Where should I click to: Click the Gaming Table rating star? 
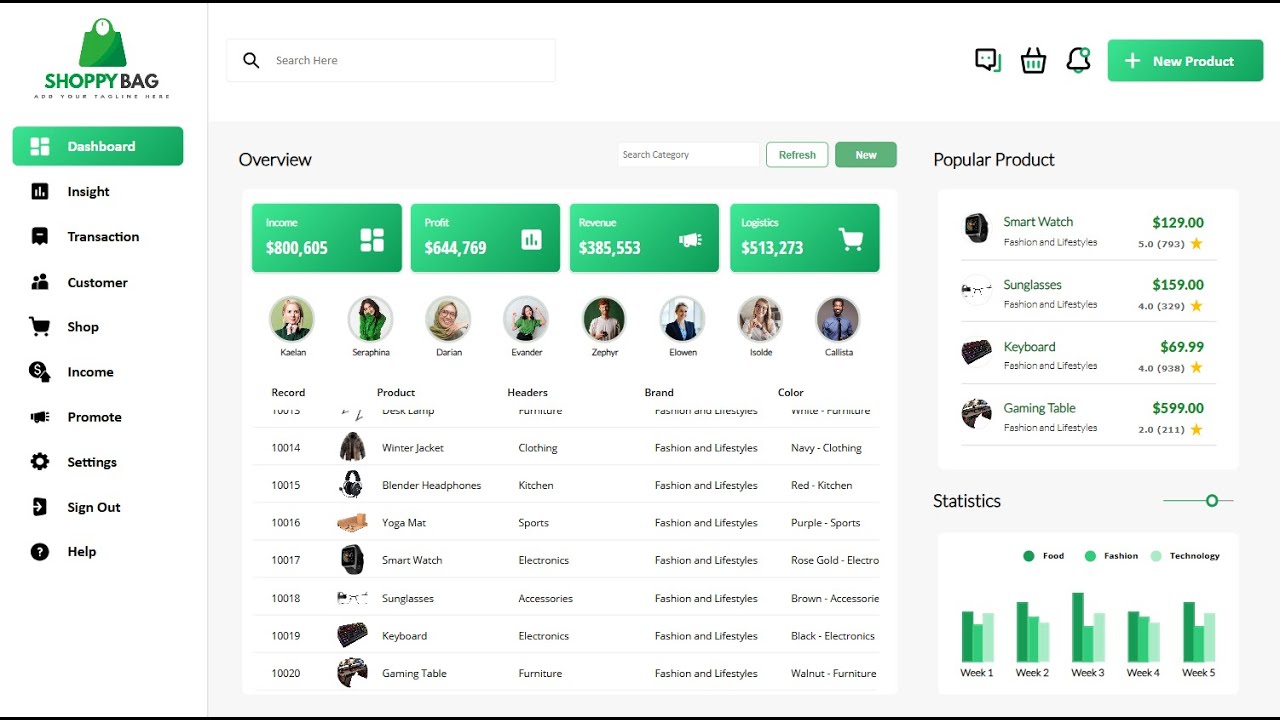[1196, 430]
